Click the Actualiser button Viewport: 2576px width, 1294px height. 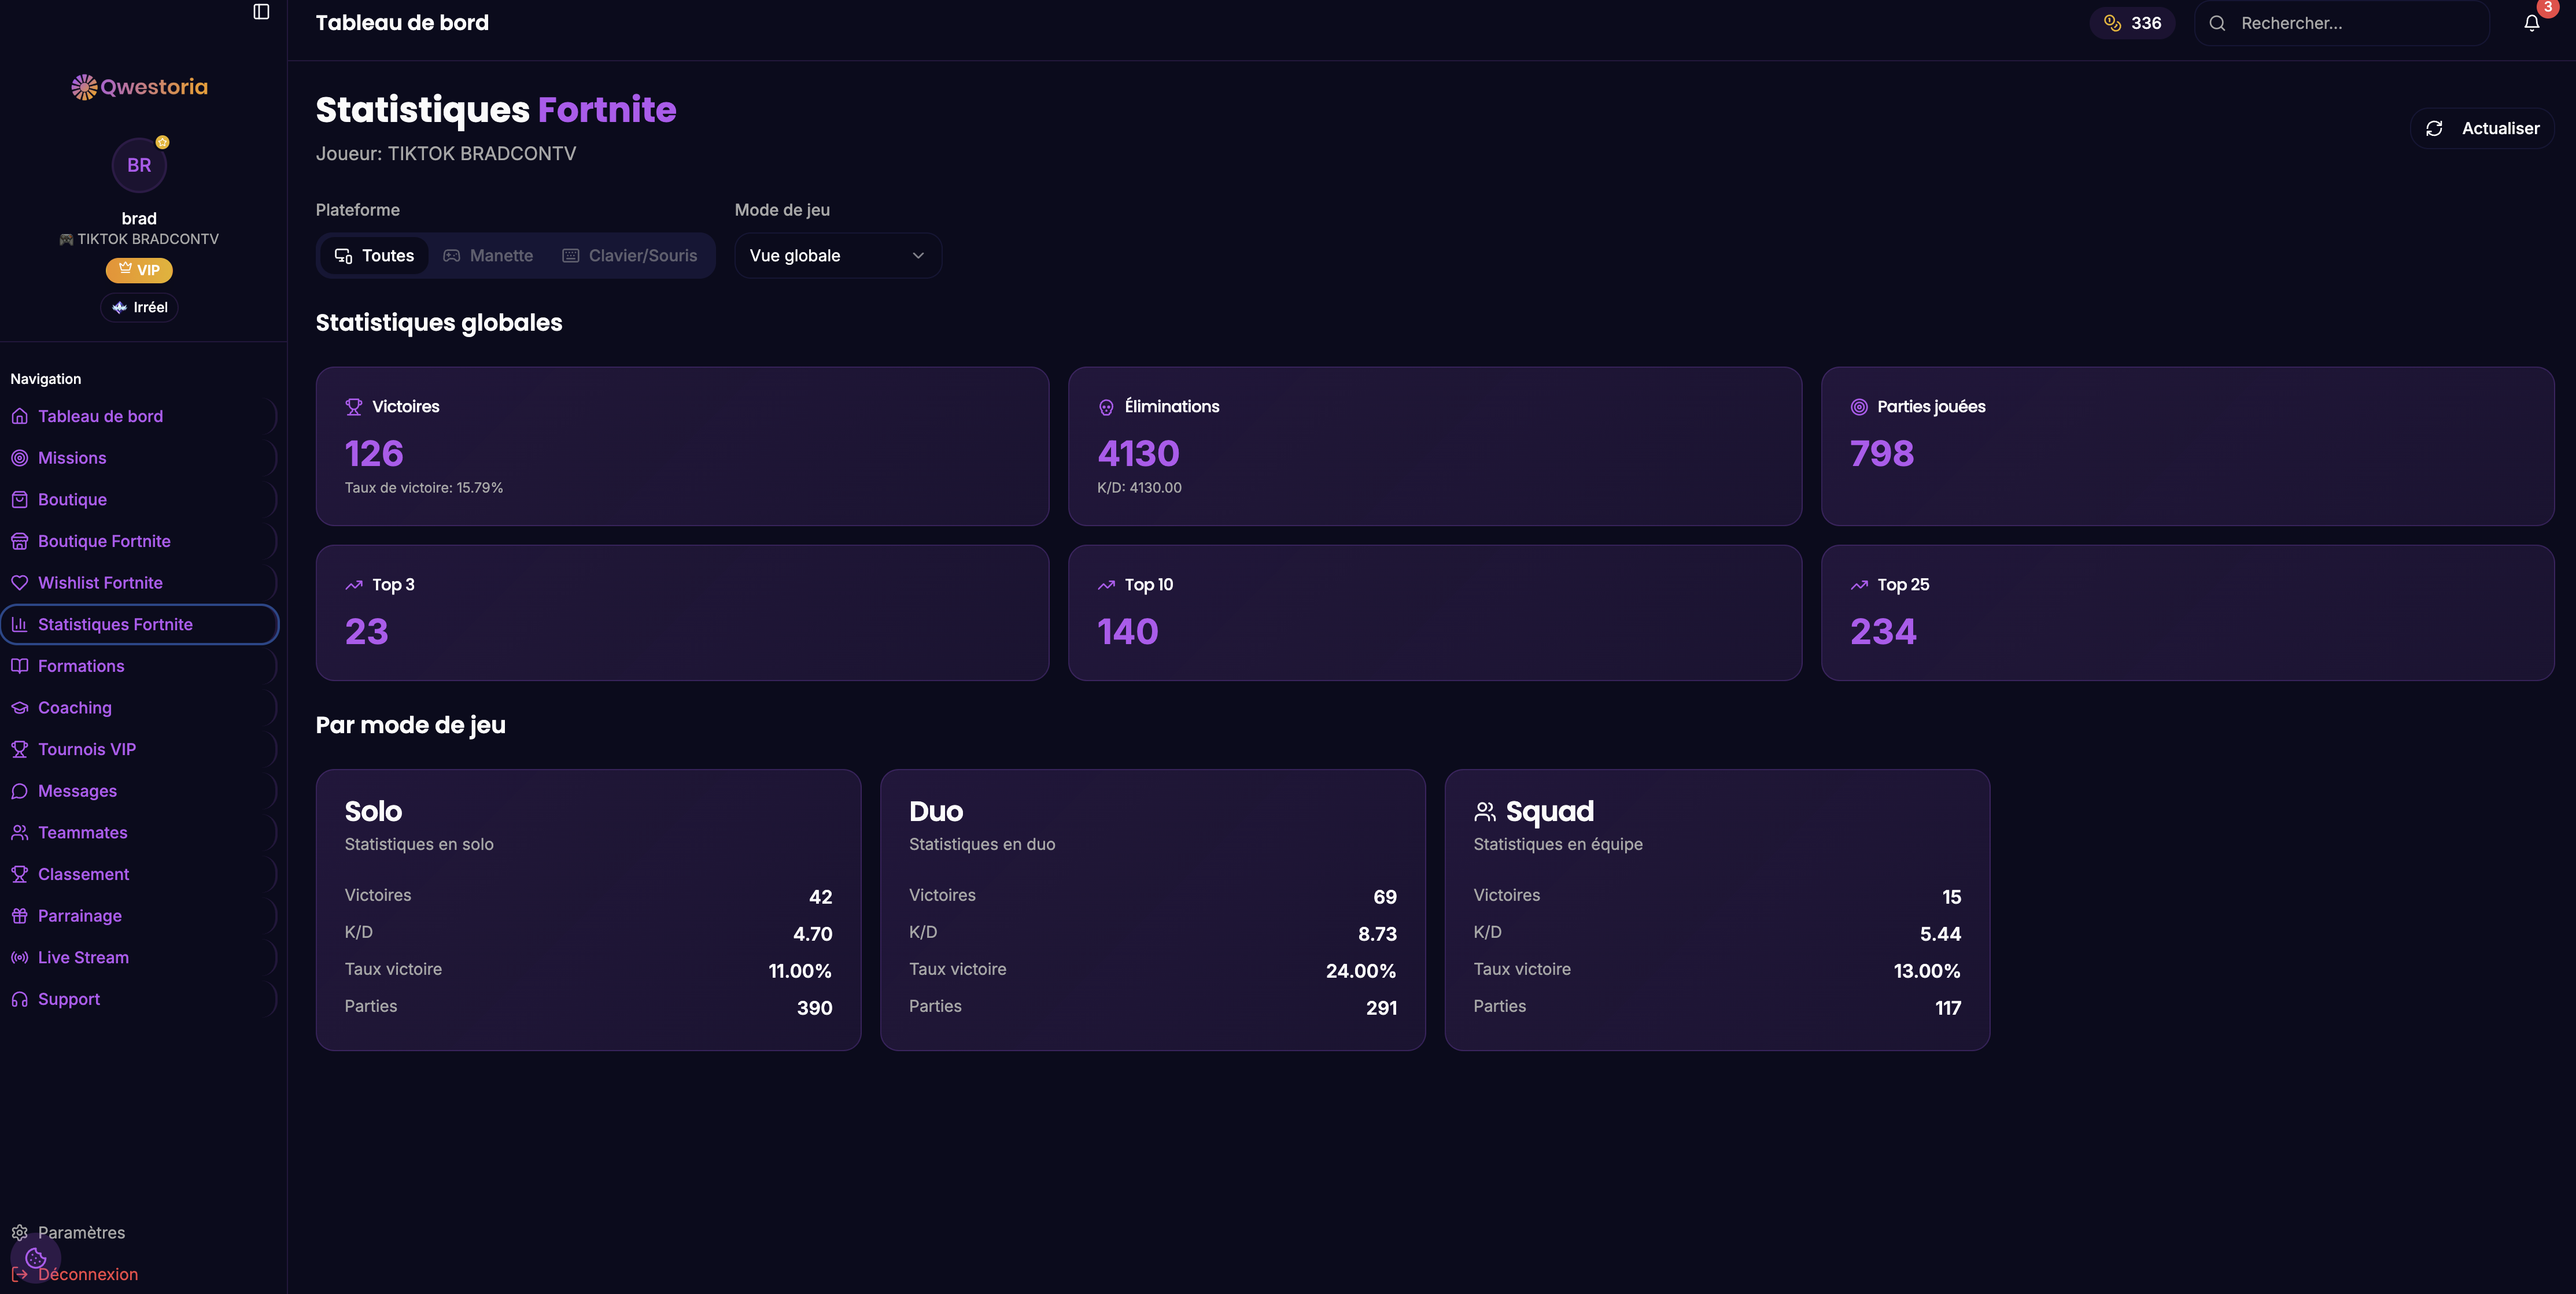[2482, 128]
